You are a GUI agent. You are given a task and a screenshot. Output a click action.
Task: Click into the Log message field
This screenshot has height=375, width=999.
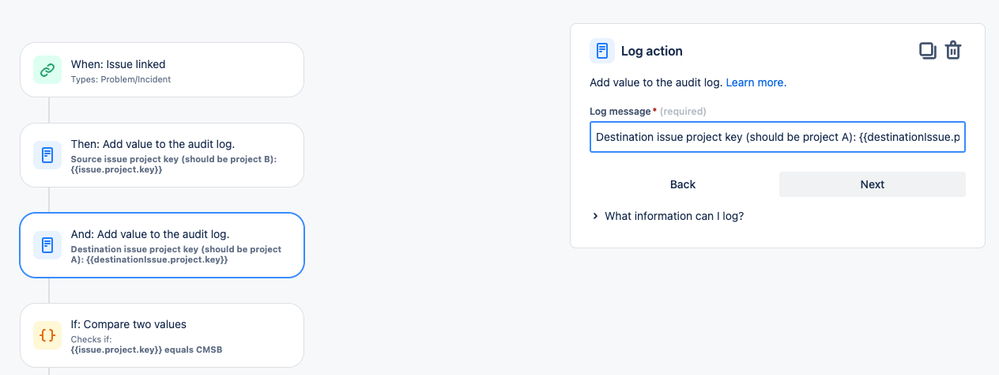click(x=777, y=137)
